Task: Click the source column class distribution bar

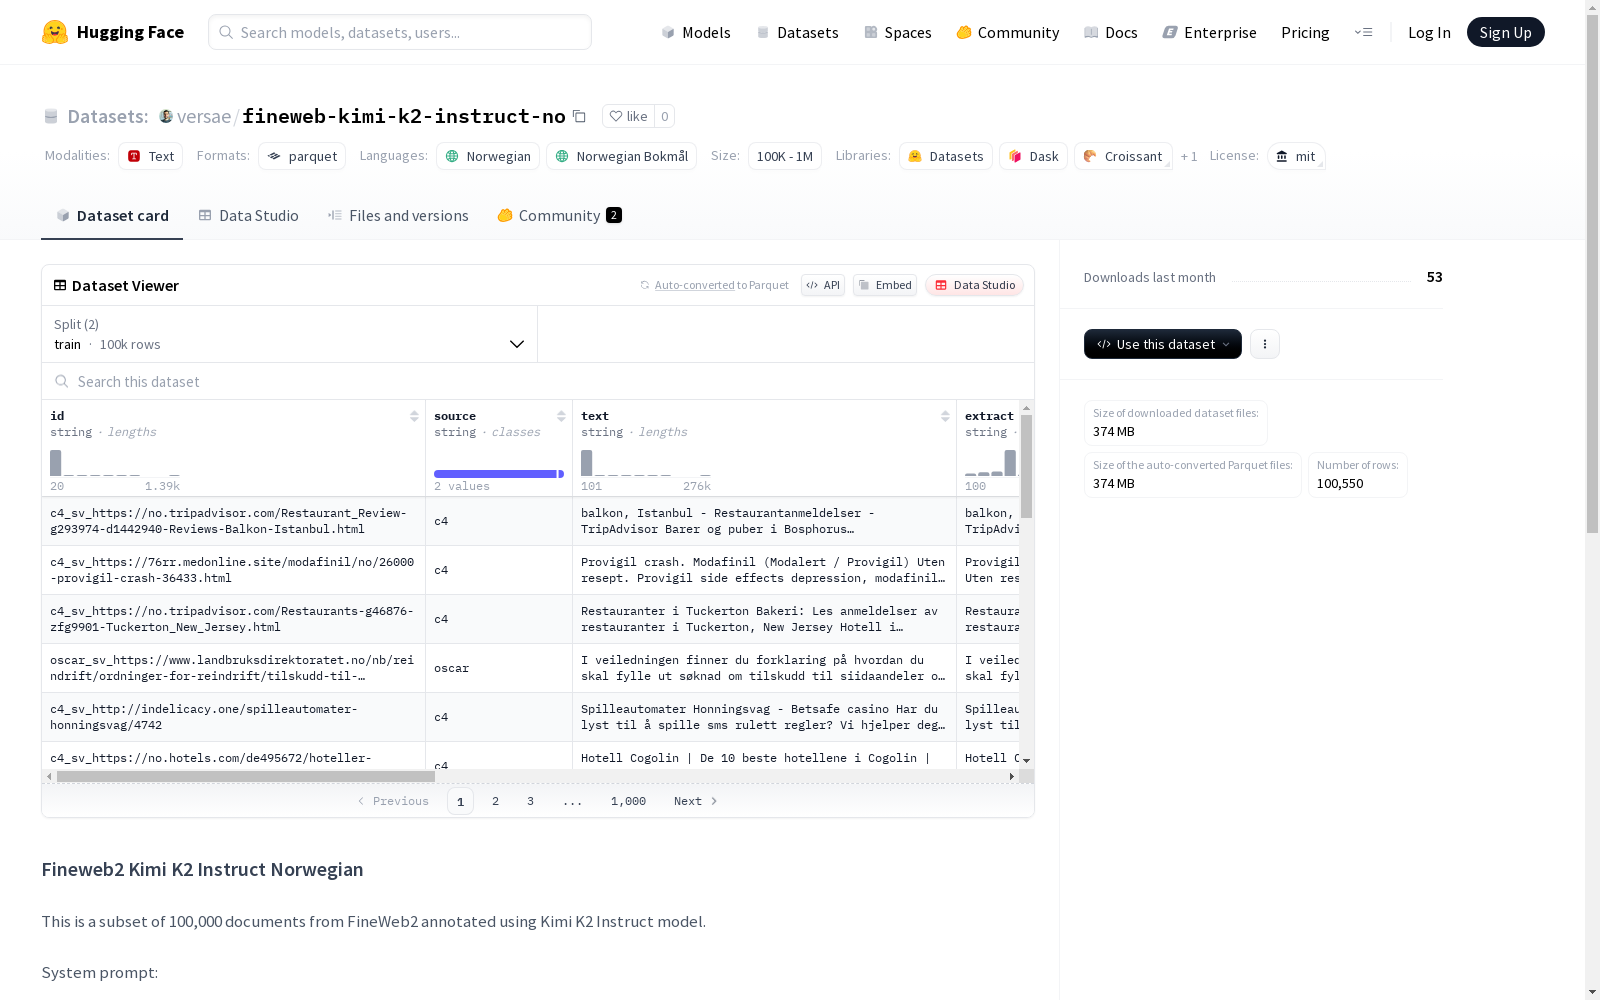Action: click(498, 474)
